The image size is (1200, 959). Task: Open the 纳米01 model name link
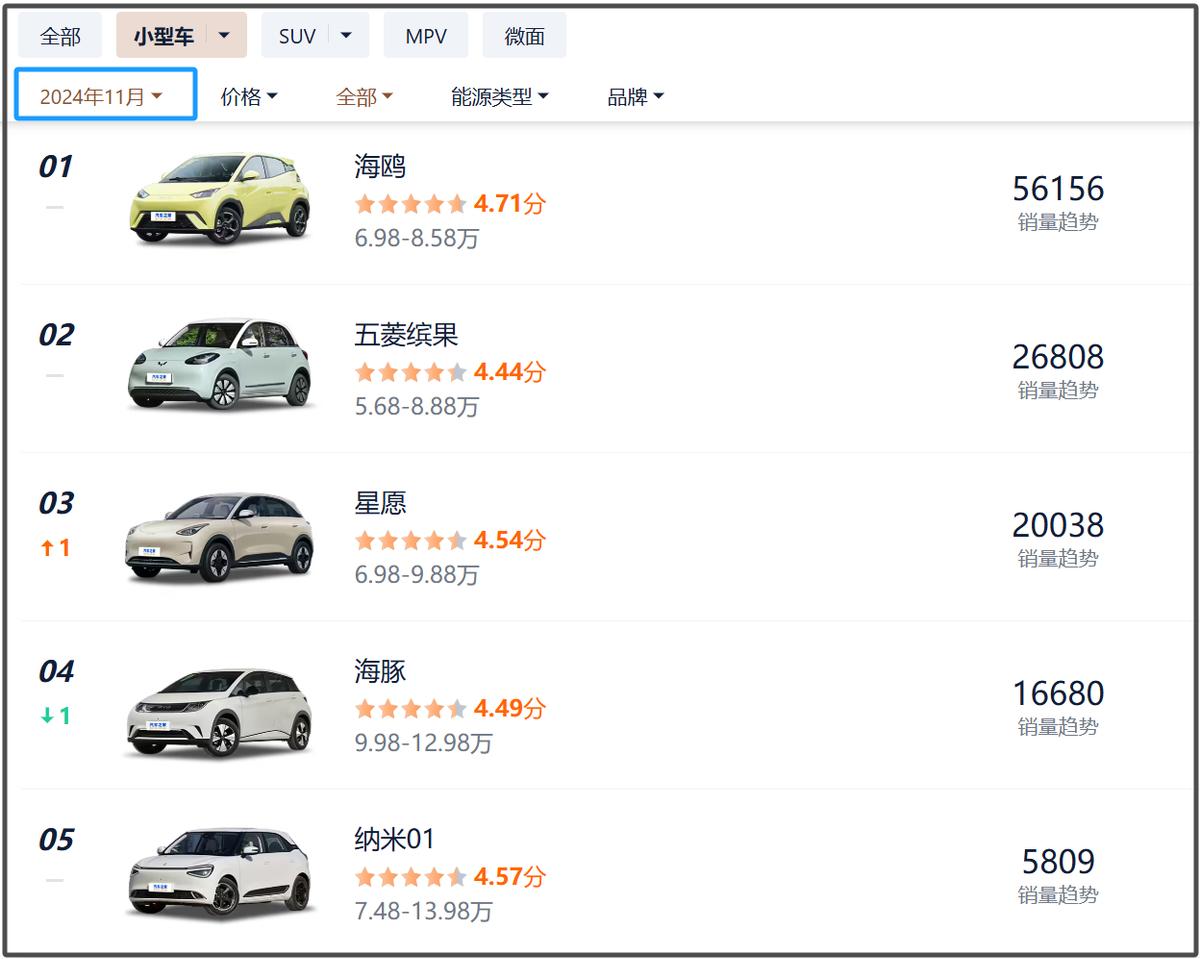(395, 838)
